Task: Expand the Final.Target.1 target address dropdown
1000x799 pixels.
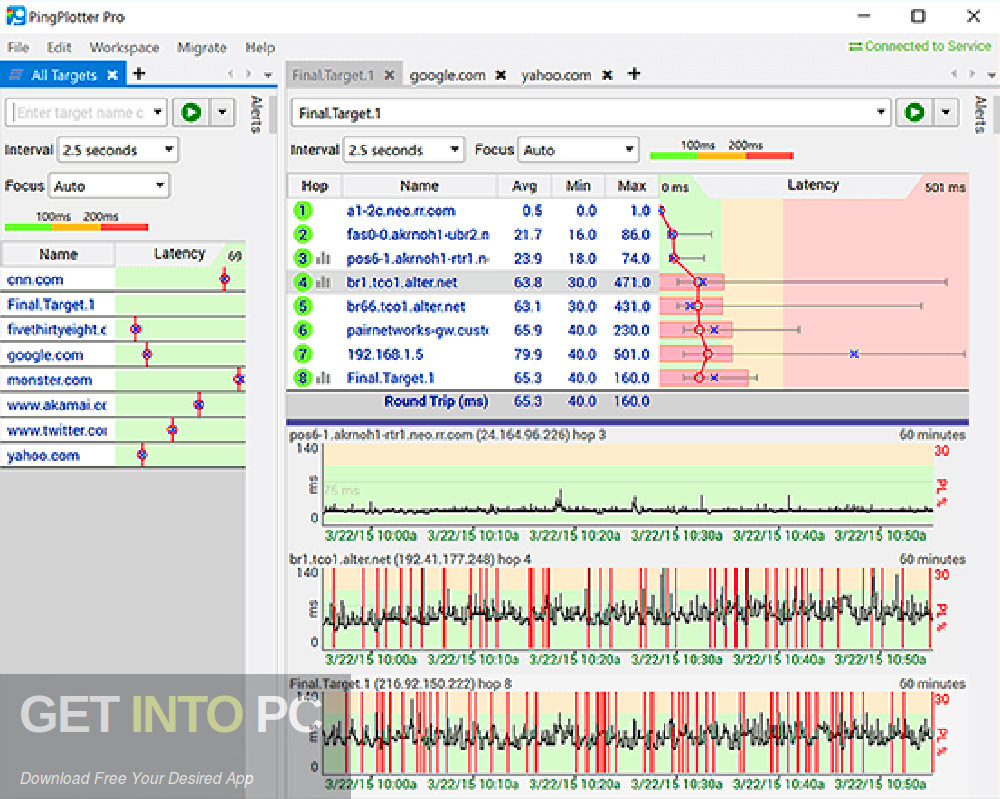Action: tap(881, 113)
